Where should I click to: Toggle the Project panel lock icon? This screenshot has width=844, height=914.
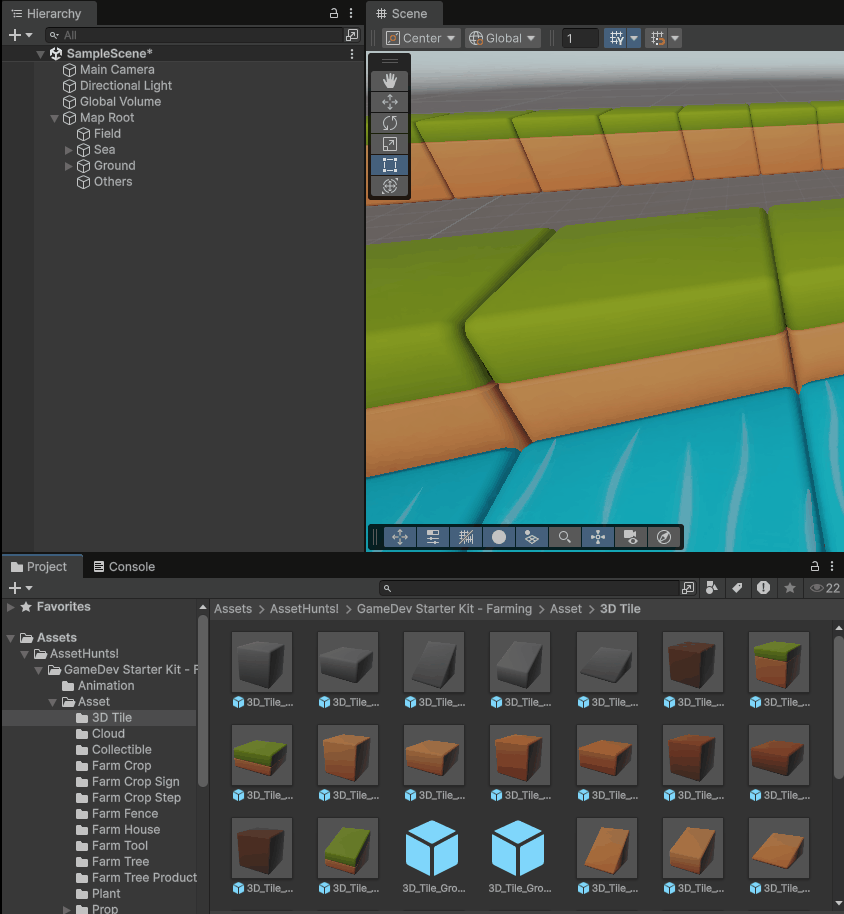[815, 566]
